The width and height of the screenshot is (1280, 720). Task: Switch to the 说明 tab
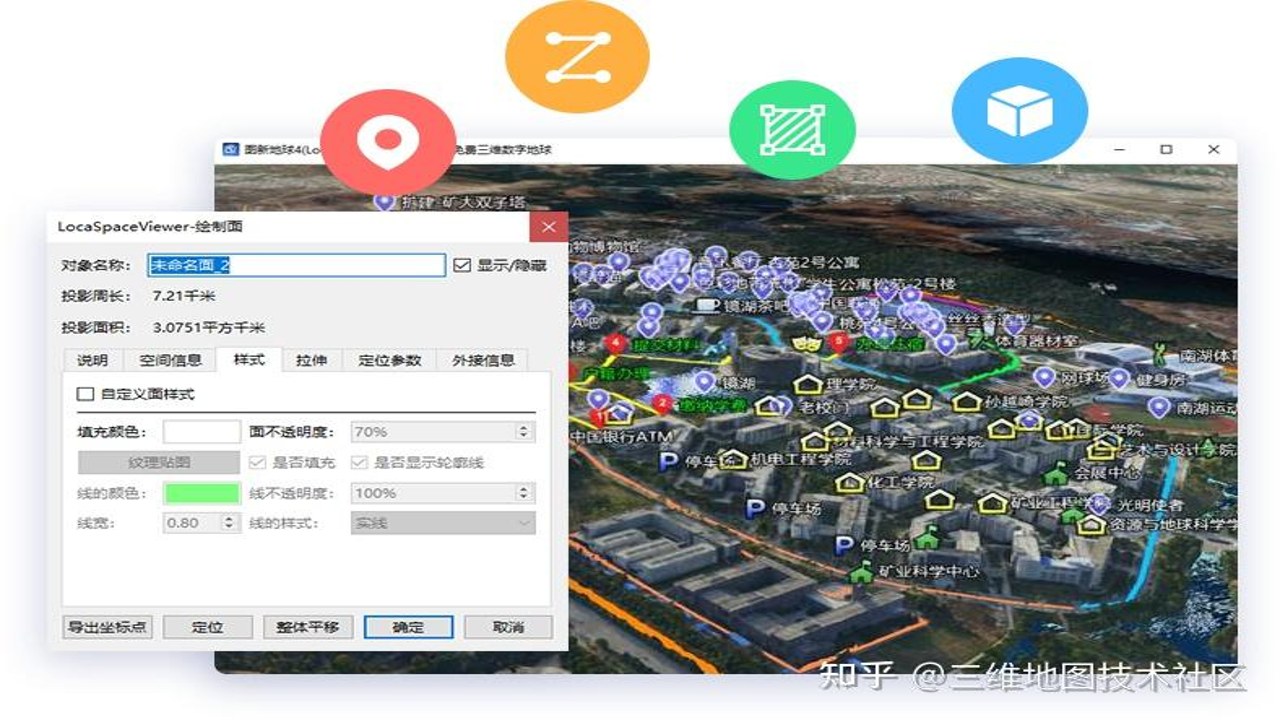(x=92, y=360)
